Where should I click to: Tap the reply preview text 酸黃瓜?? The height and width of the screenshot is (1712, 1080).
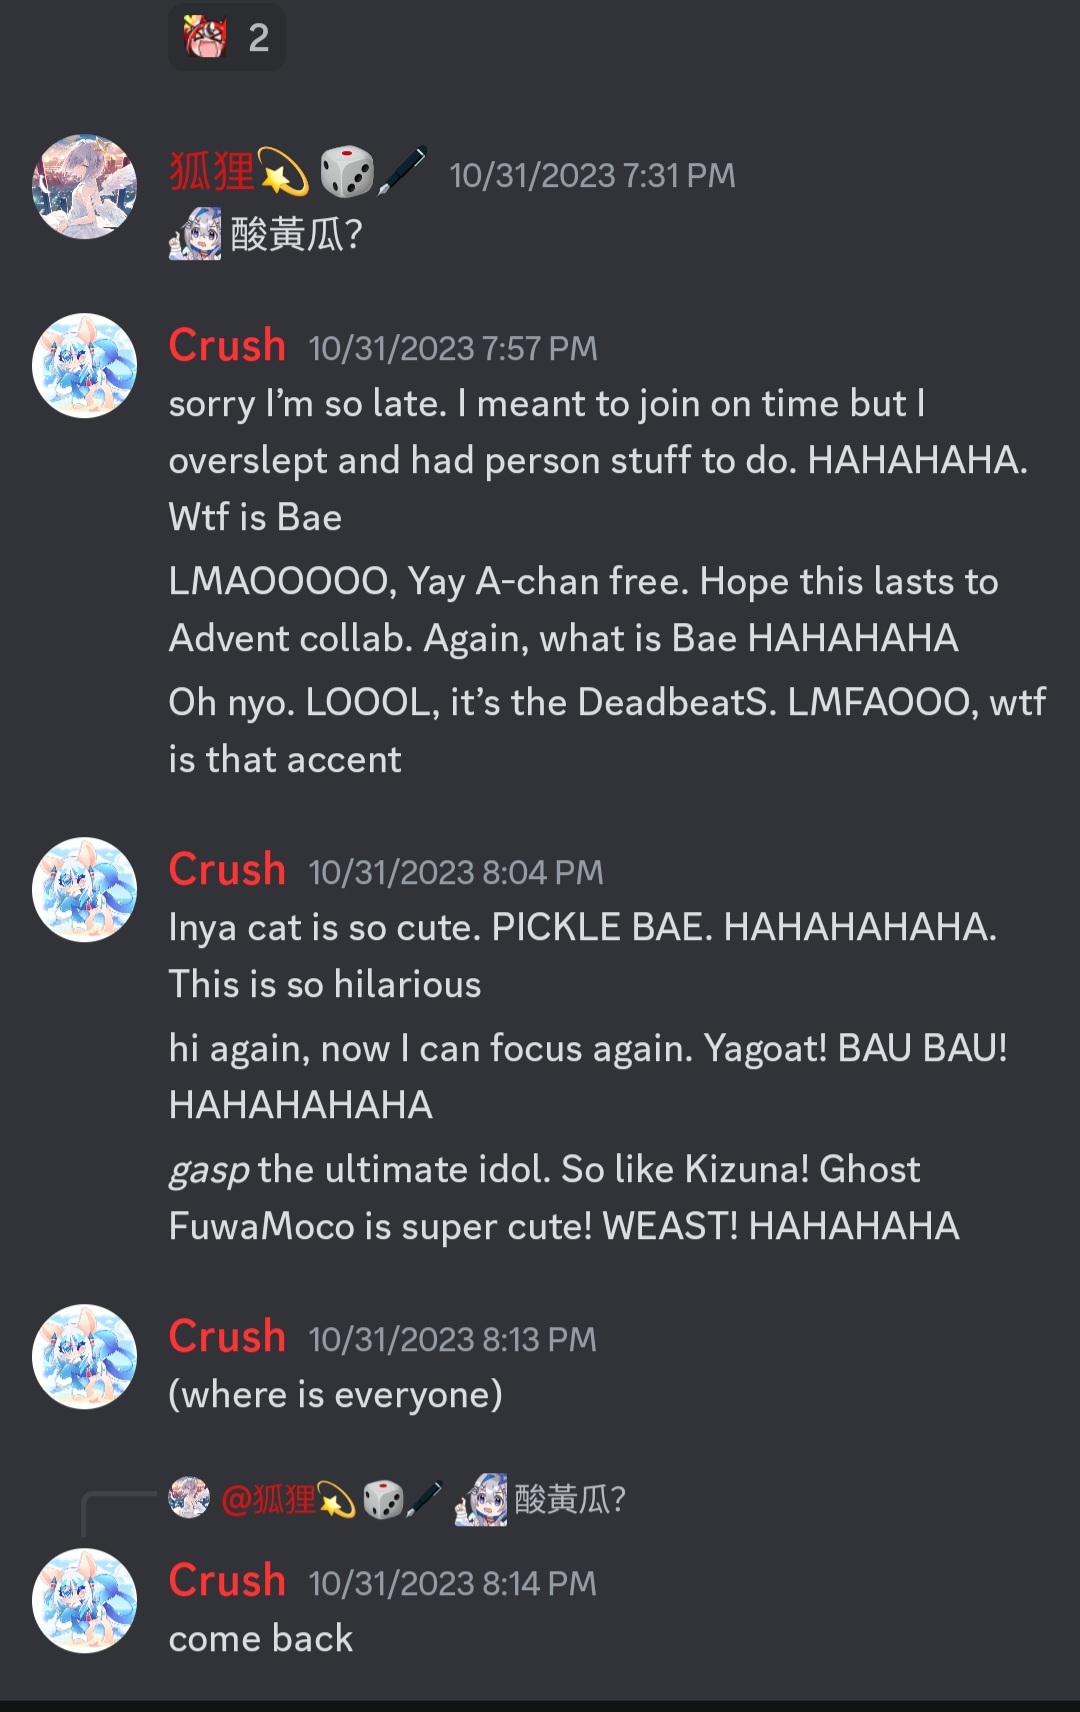point(570,1499)
